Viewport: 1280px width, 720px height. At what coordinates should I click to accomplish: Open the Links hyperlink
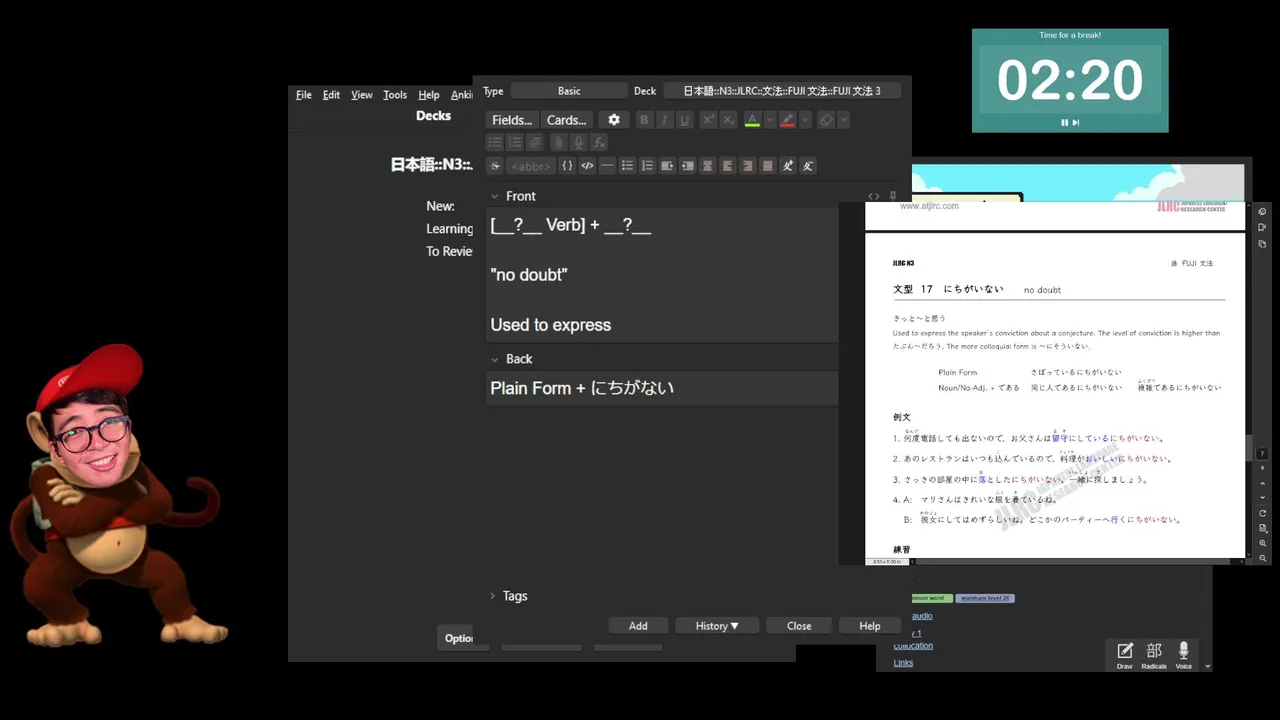903,663
